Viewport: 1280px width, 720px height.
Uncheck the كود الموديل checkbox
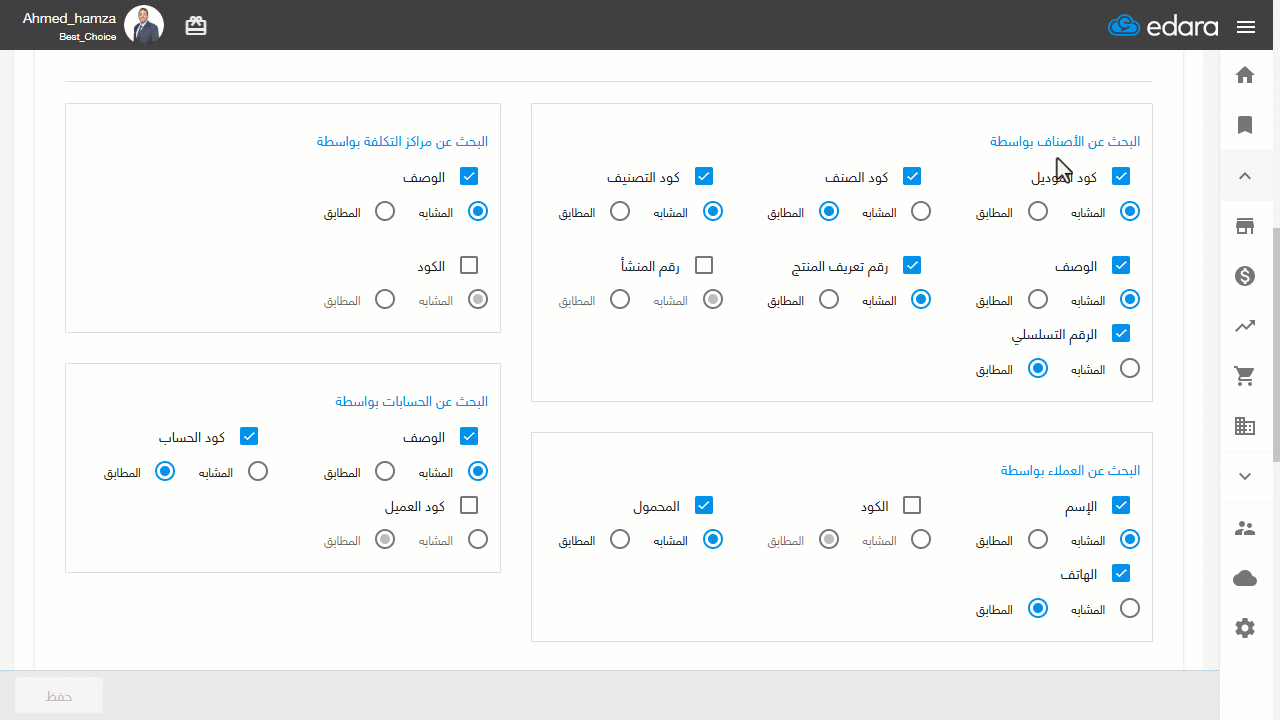coord(1121,176)
